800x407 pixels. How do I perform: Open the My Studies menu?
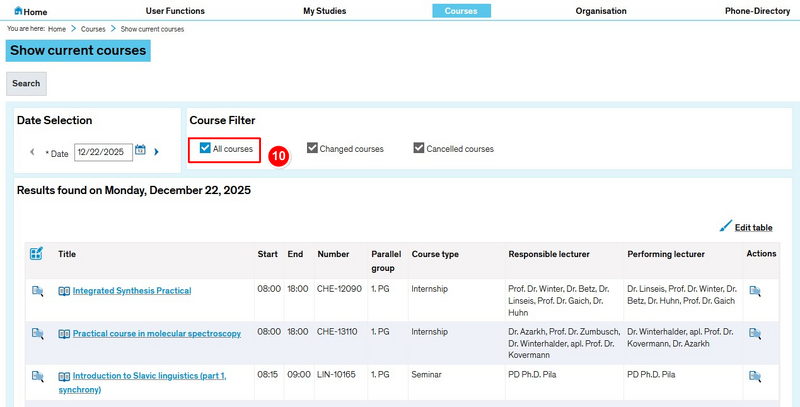(x=325, y=11)
